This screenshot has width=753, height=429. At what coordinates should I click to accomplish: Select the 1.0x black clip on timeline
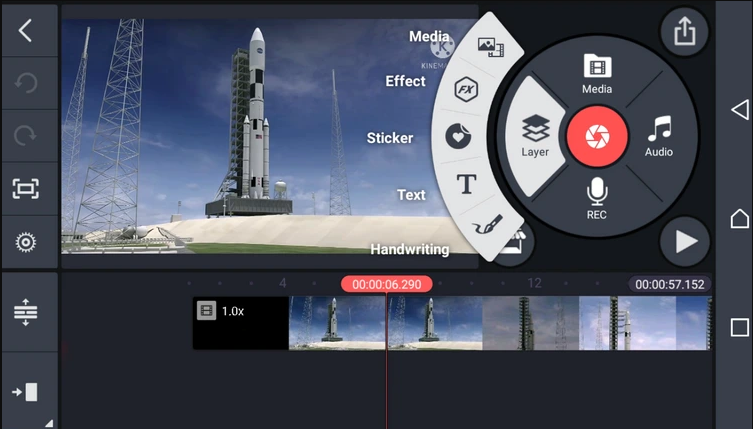pos(240,323)
